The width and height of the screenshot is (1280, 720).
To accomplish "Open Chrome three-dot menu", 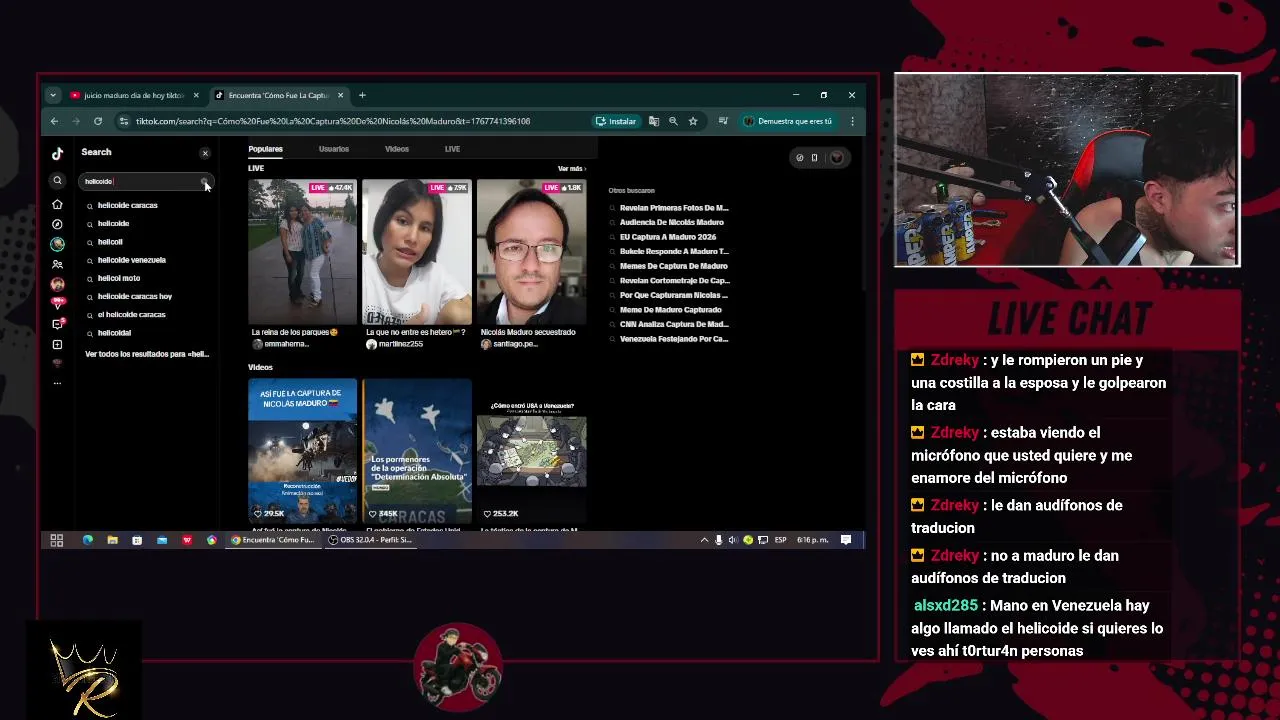I will click(852, 121).
